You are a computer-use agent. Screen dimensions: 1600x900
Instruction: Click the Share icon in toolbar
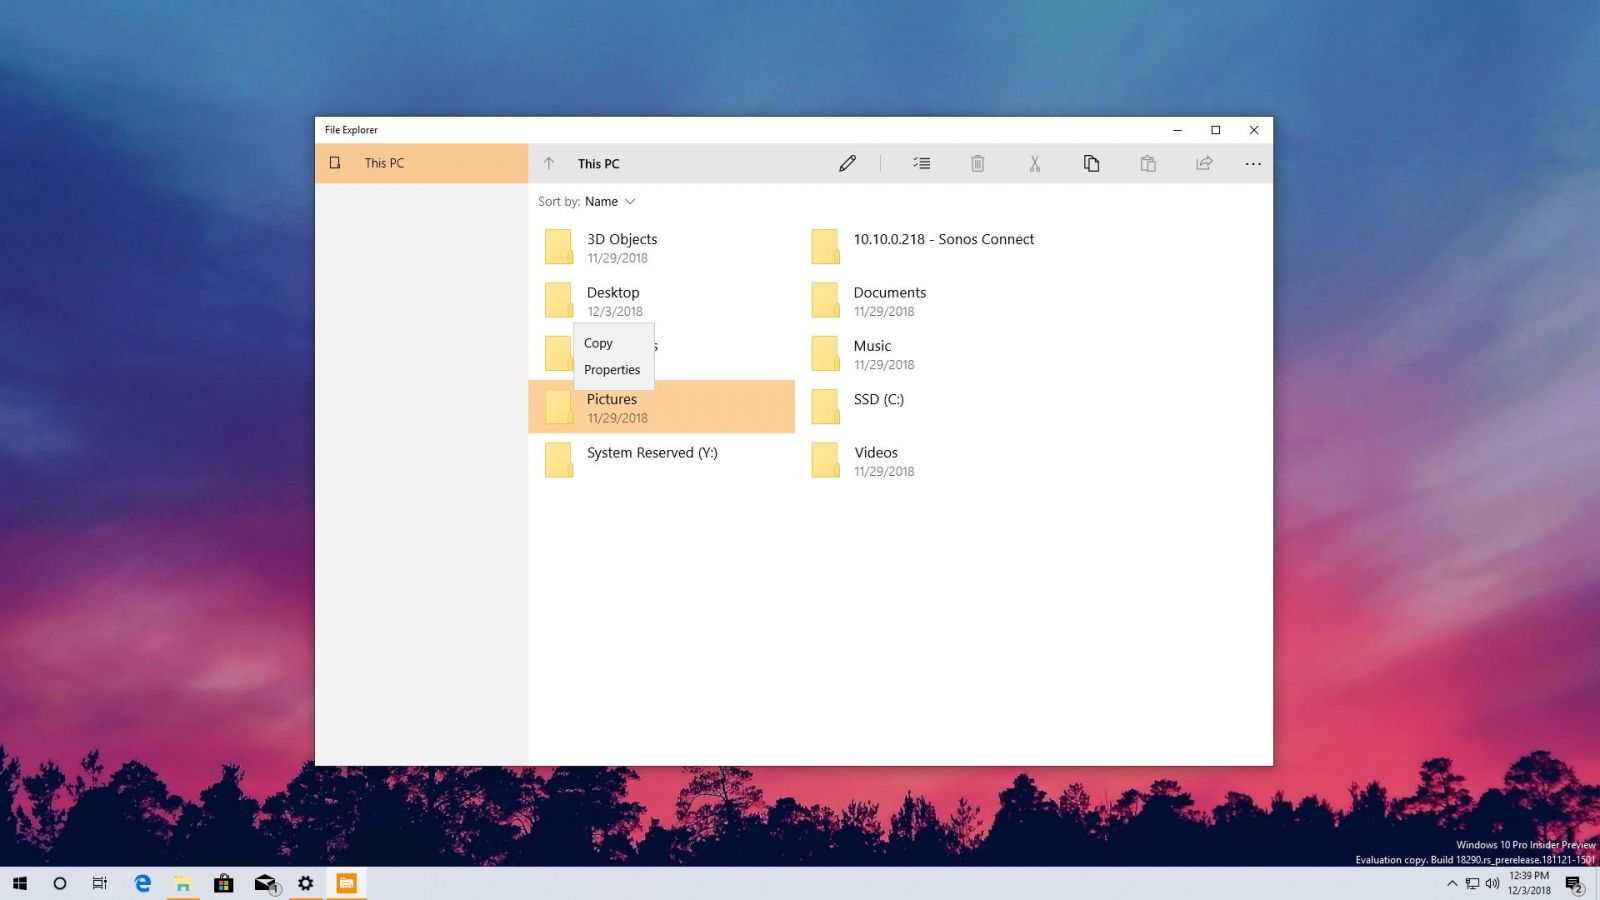(x=1204, y=164)
